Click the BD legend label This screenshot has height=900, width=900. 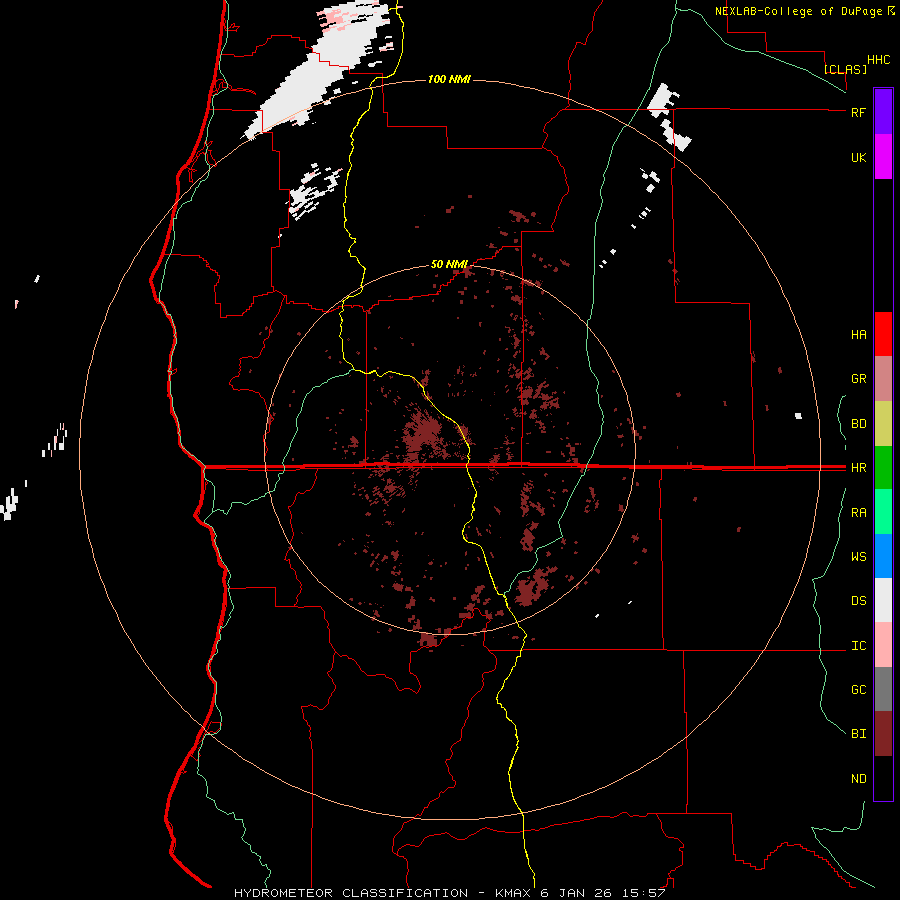[x=858, y=424]
